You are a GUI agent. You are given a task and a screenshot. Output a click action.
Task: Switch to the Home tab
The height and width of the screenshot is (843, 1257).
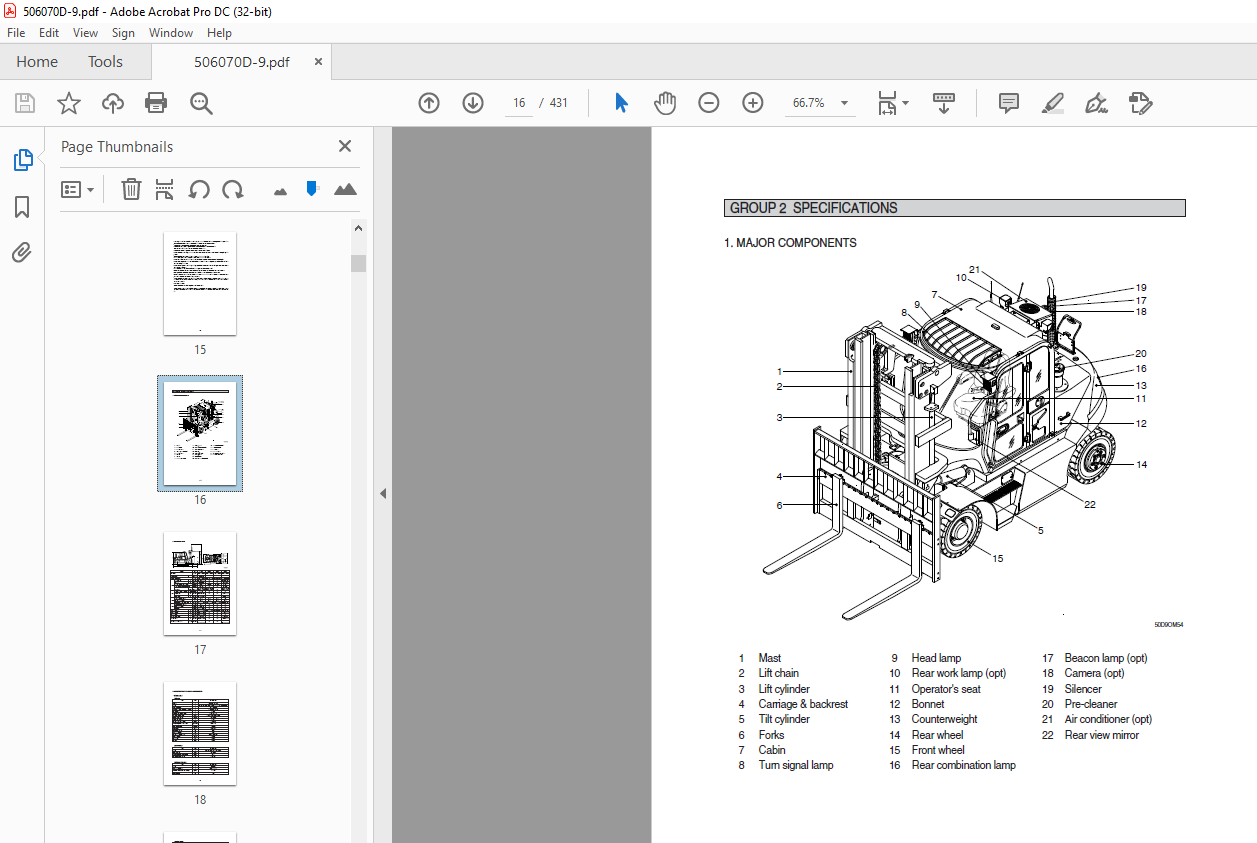click(x=37, y=62)
